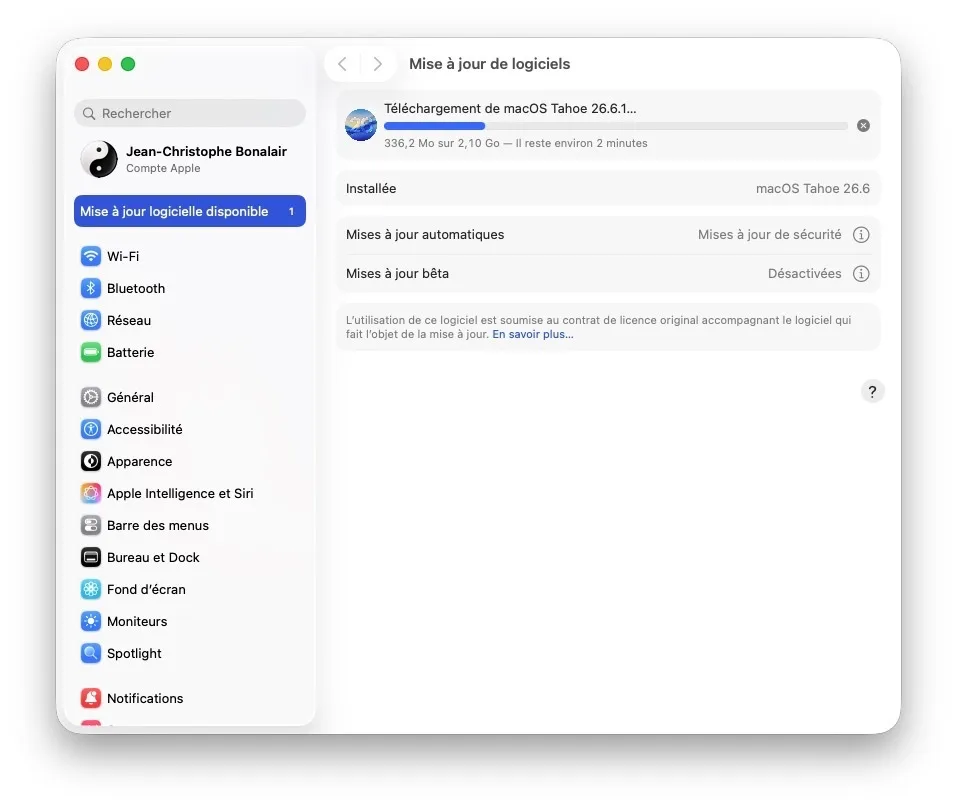This screenshot has height=808, width=957.
Task: Open the Fond d'écran label
Action: (146, 590)
